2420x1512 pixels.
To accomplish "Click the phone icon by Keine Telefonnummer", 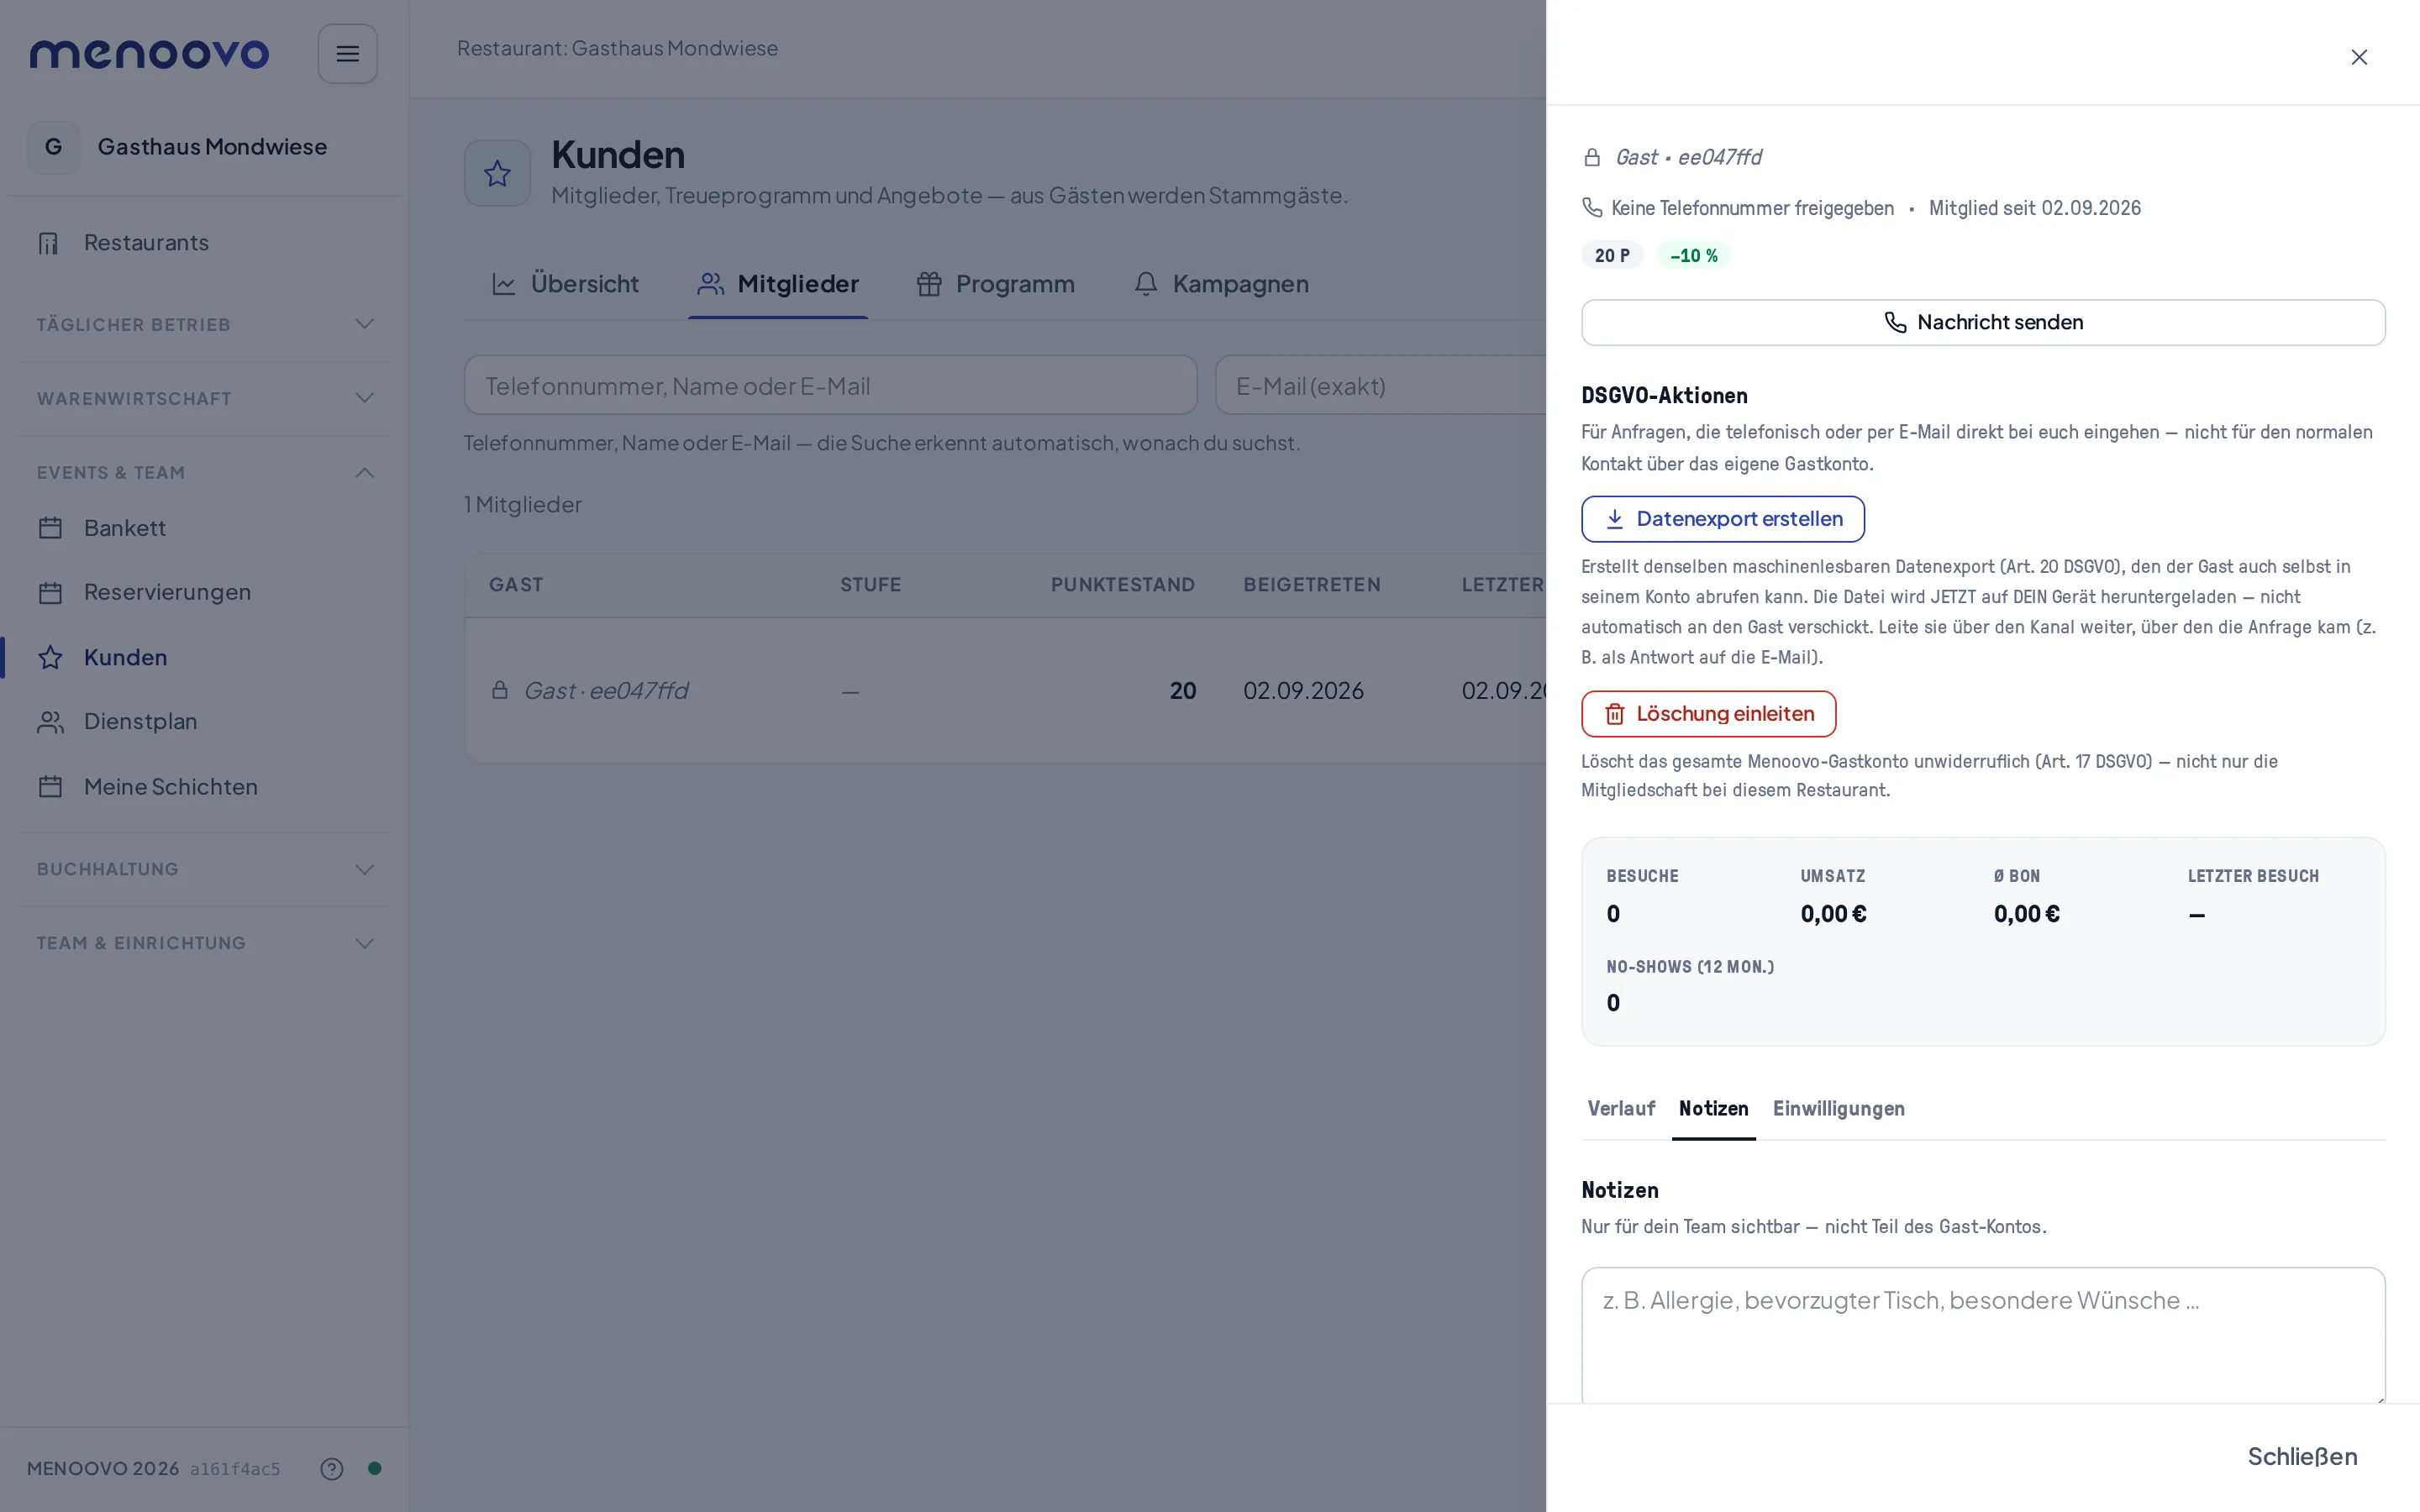I will pos(1592,207).
